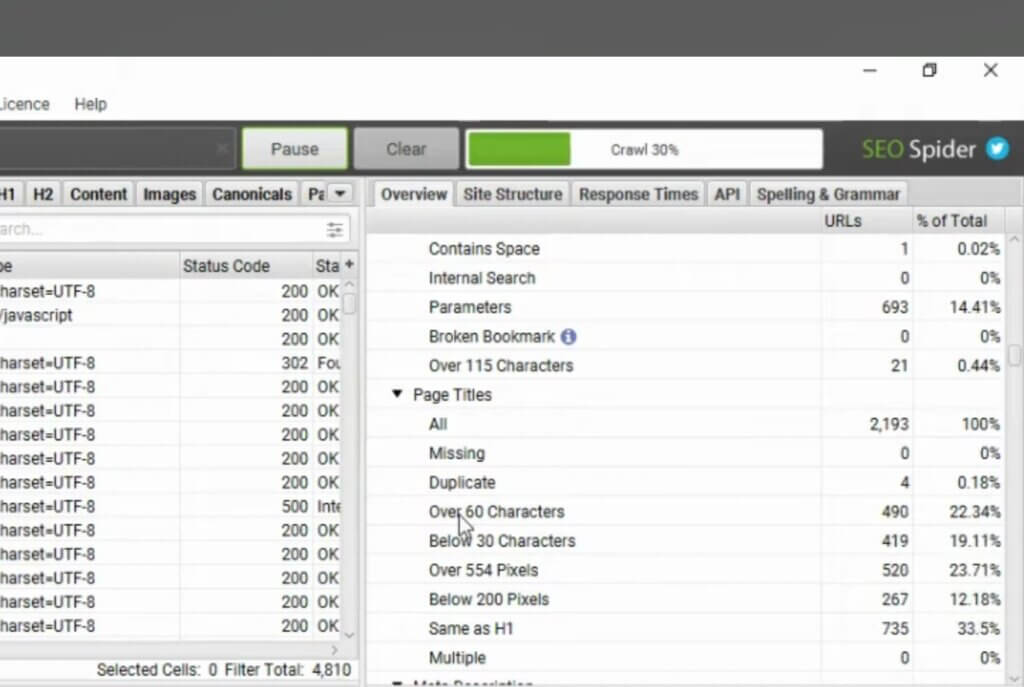Open the Site Structure tab
This screenshot has height=687, width=1024.
[513, 194]
